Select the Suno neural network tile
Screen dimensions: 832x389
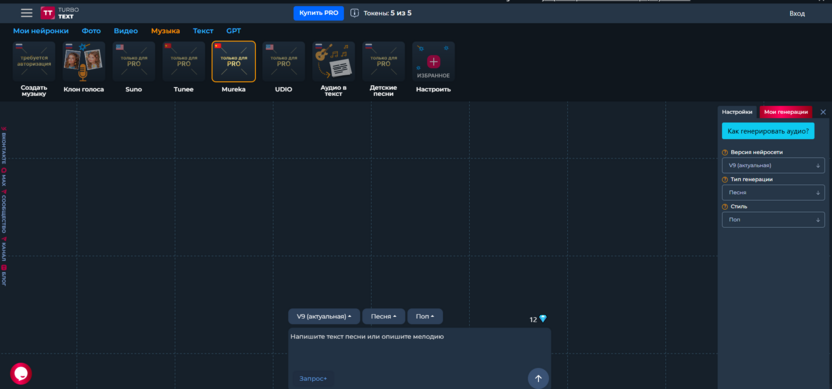pos(134,67)
